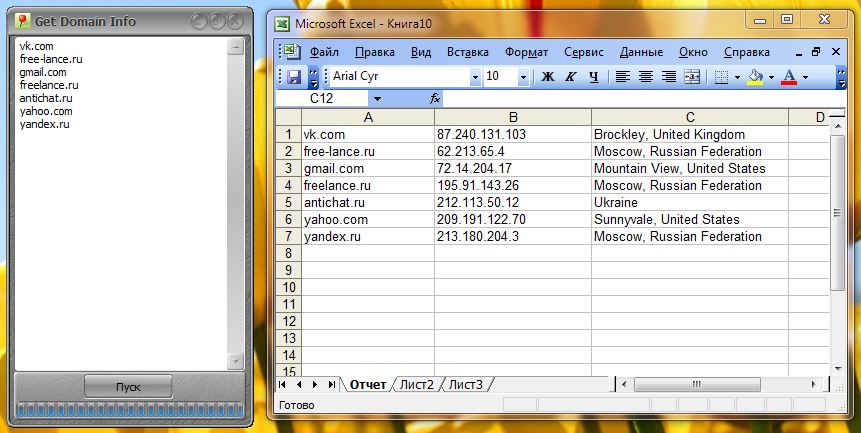Click the Font Color A button
Image resolution: width=861 pixels, height=433 pixels.
click(789, 77)
